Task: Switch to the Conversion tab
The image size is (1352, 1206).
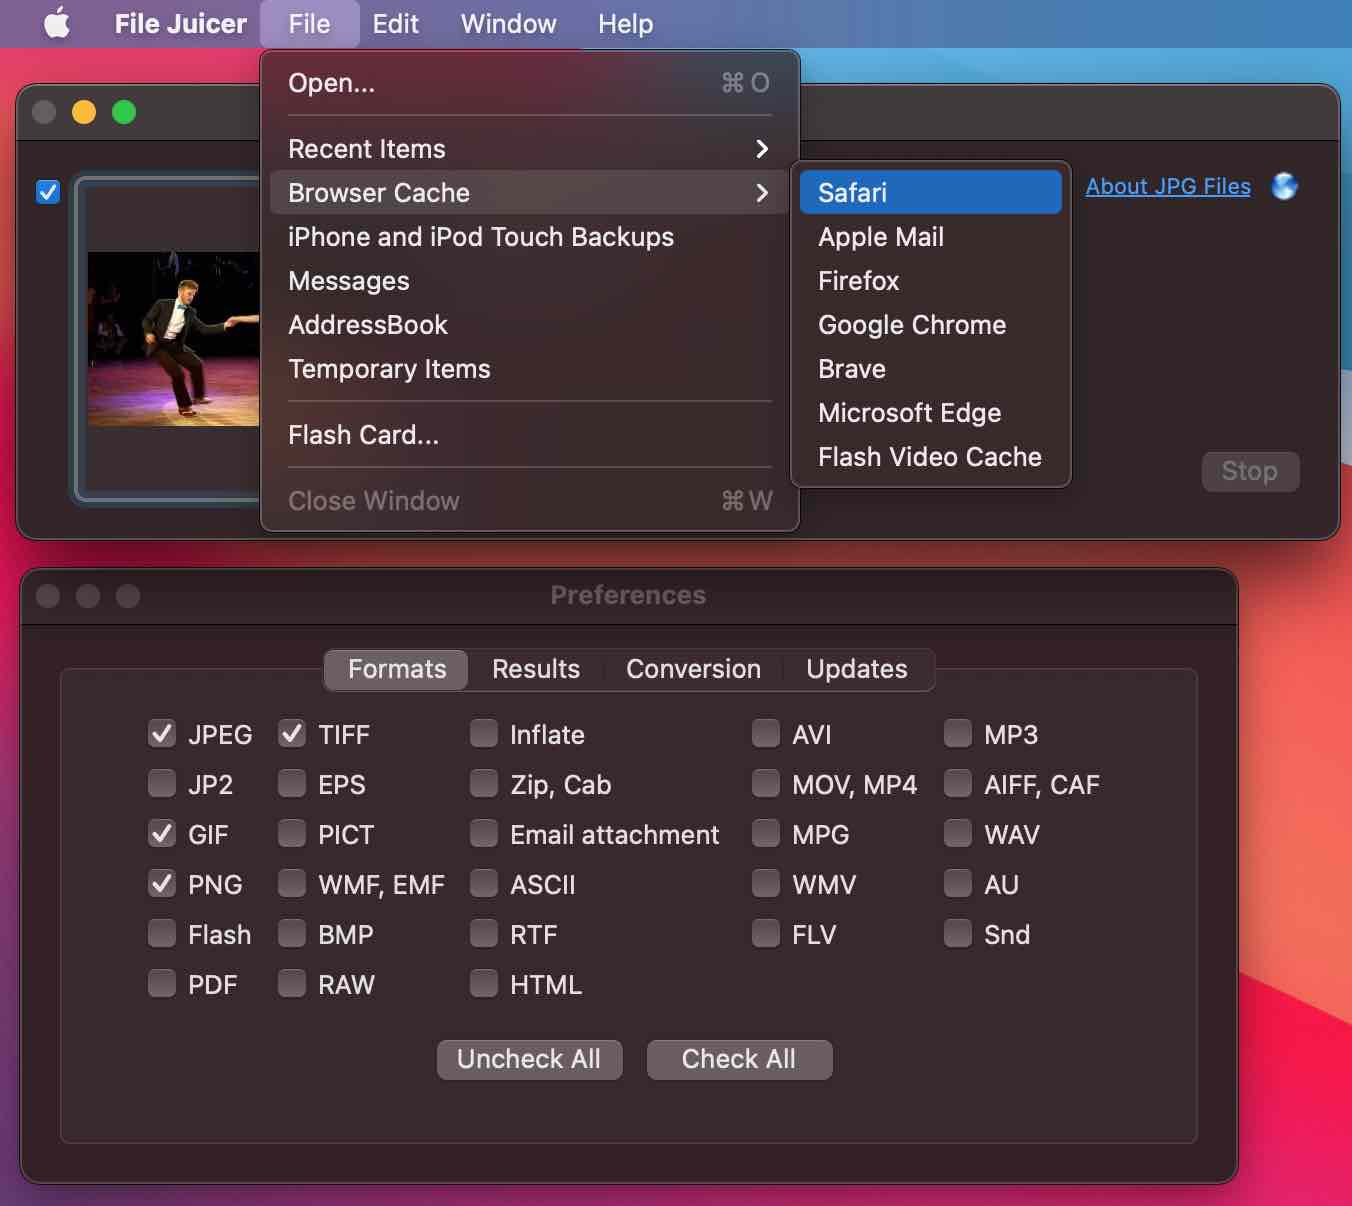Action: click(x=693, y=669)
